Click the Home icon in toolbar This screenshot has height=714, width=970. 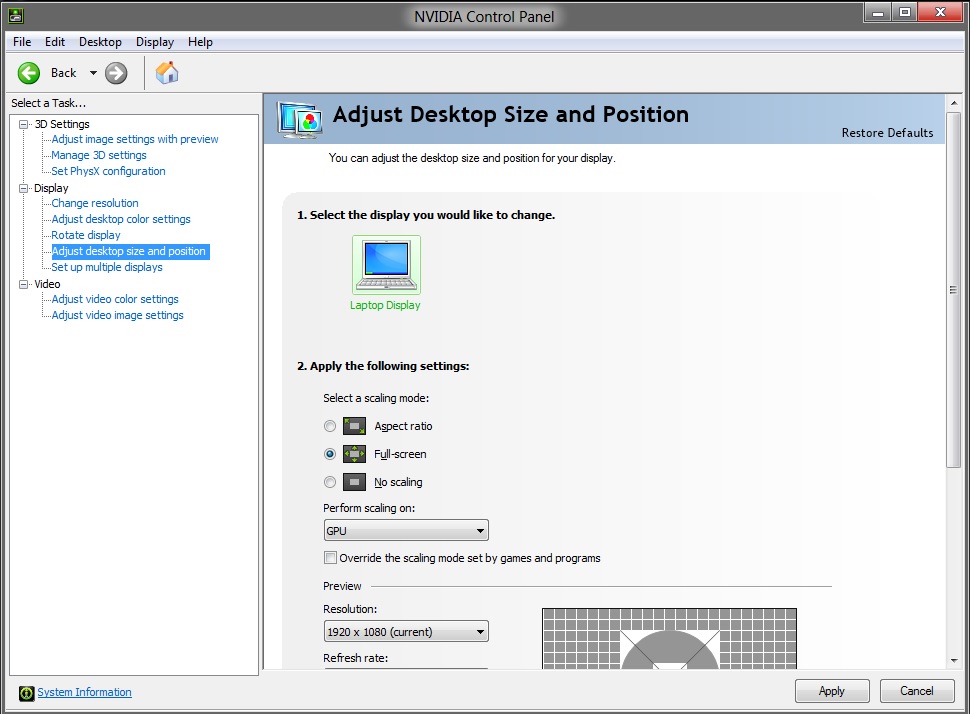pos(167,72)
